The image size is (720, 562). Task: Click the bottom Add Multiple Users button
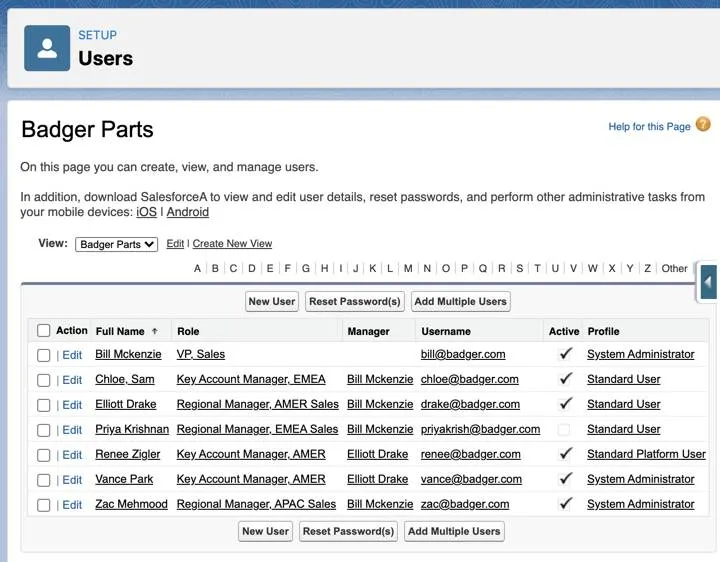click(454, 531)
